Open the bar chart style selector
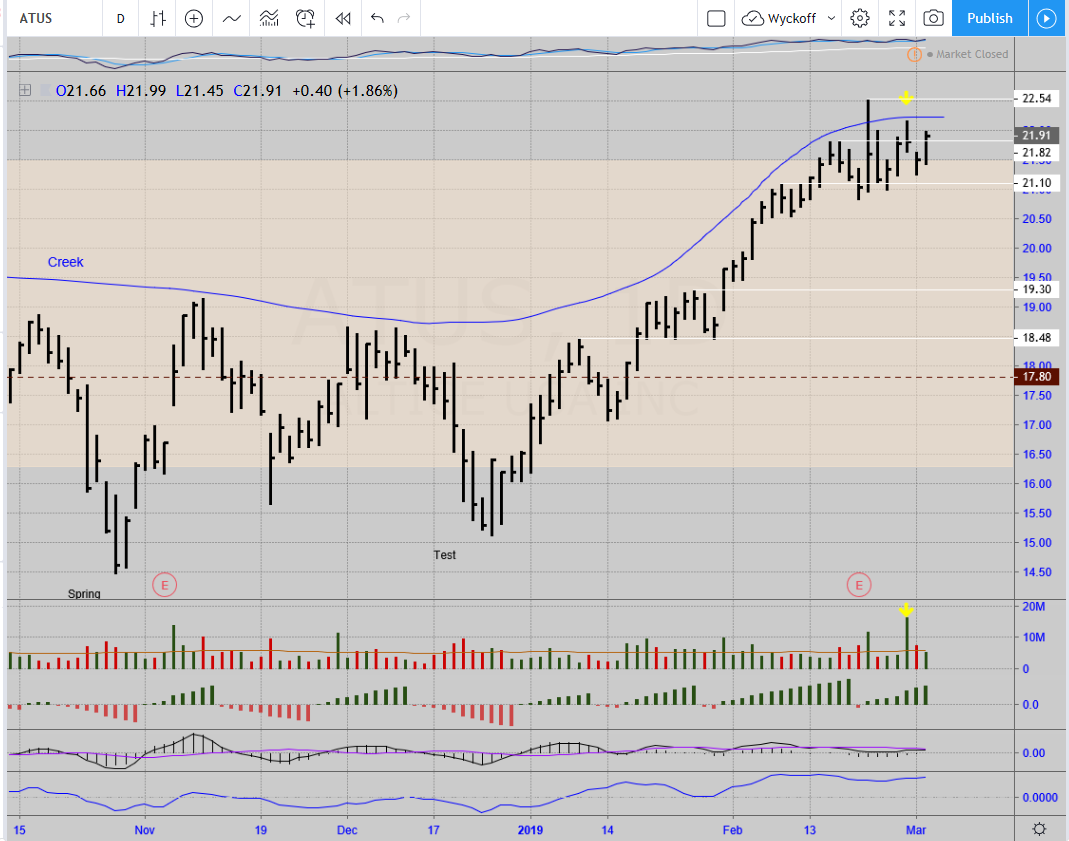The width and height of the screenshot is (1069, 841). (x=157, y=18)
